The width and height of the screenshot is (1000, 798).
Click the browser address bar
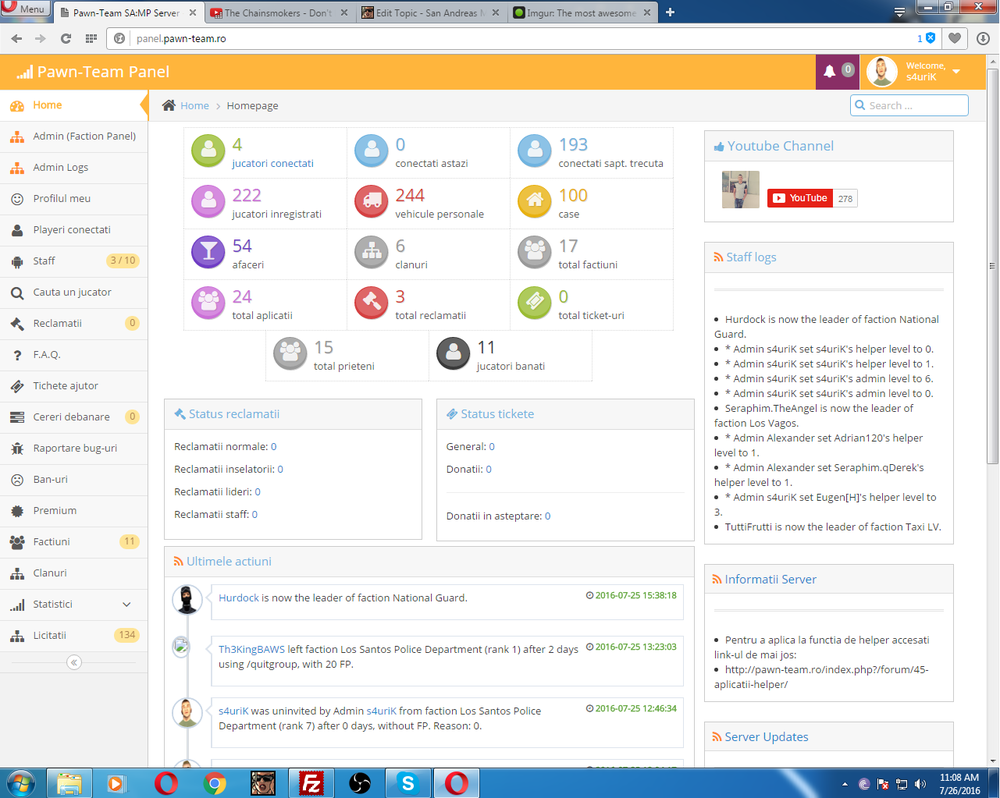coord(510,38)
